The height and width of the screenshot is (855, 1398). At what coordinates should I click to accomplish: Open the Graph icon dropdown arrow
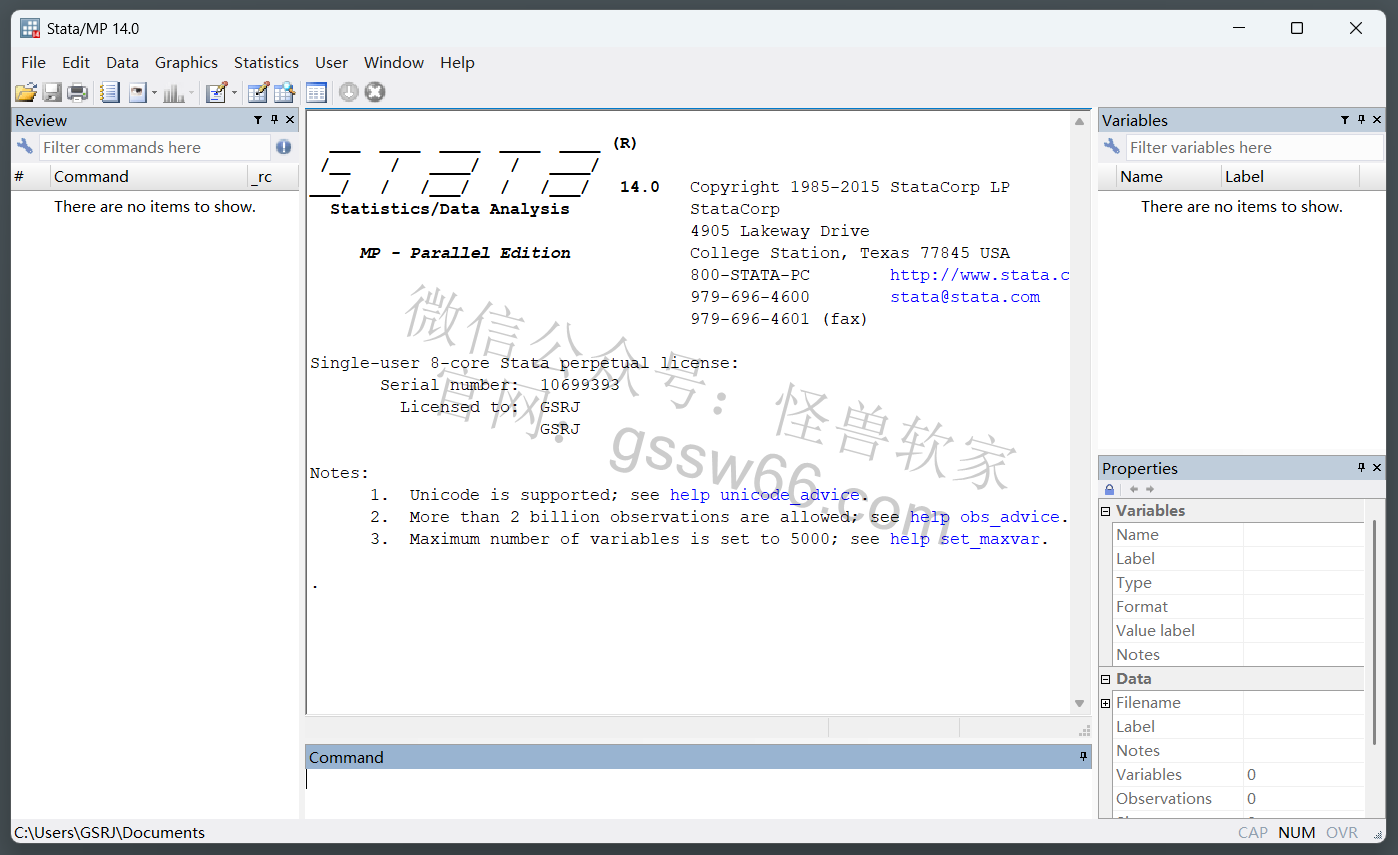tap(192, 93)
